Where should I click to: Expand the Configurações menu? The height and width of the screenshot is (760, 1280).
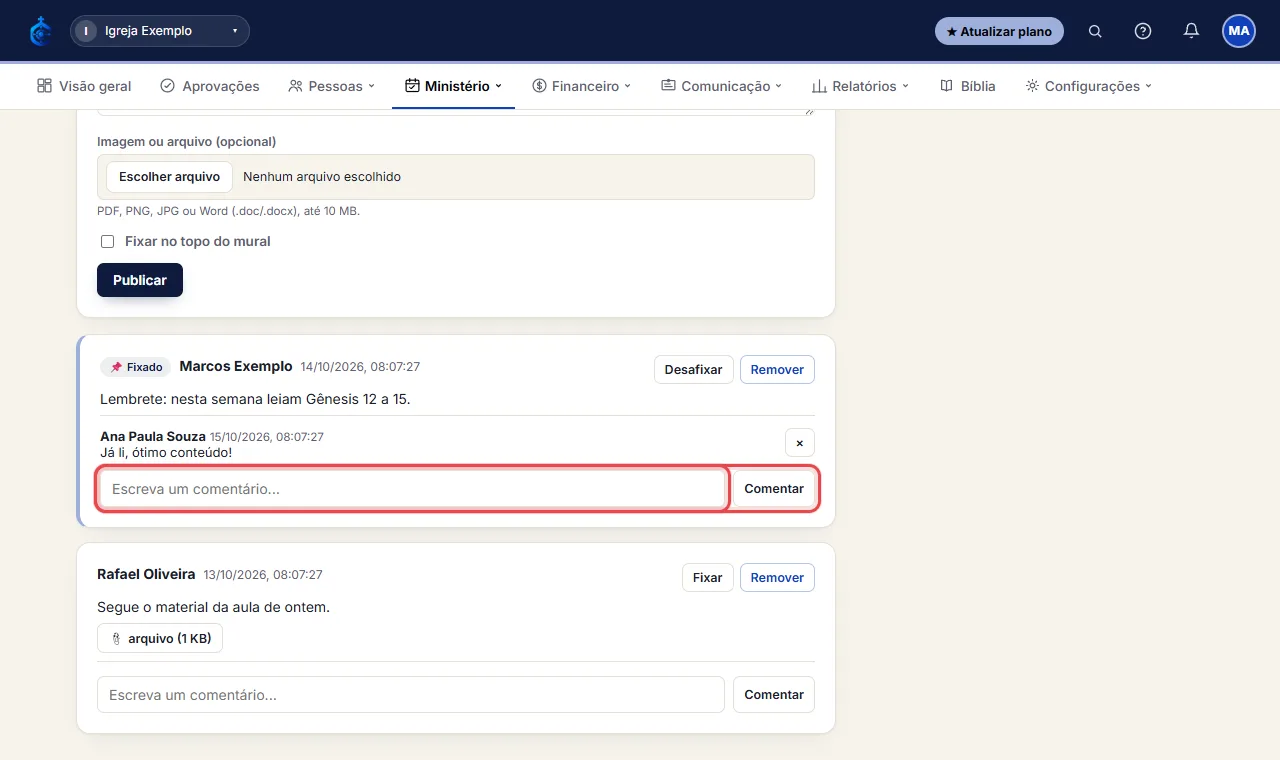pyautogui.click(x=1089, y=86)
